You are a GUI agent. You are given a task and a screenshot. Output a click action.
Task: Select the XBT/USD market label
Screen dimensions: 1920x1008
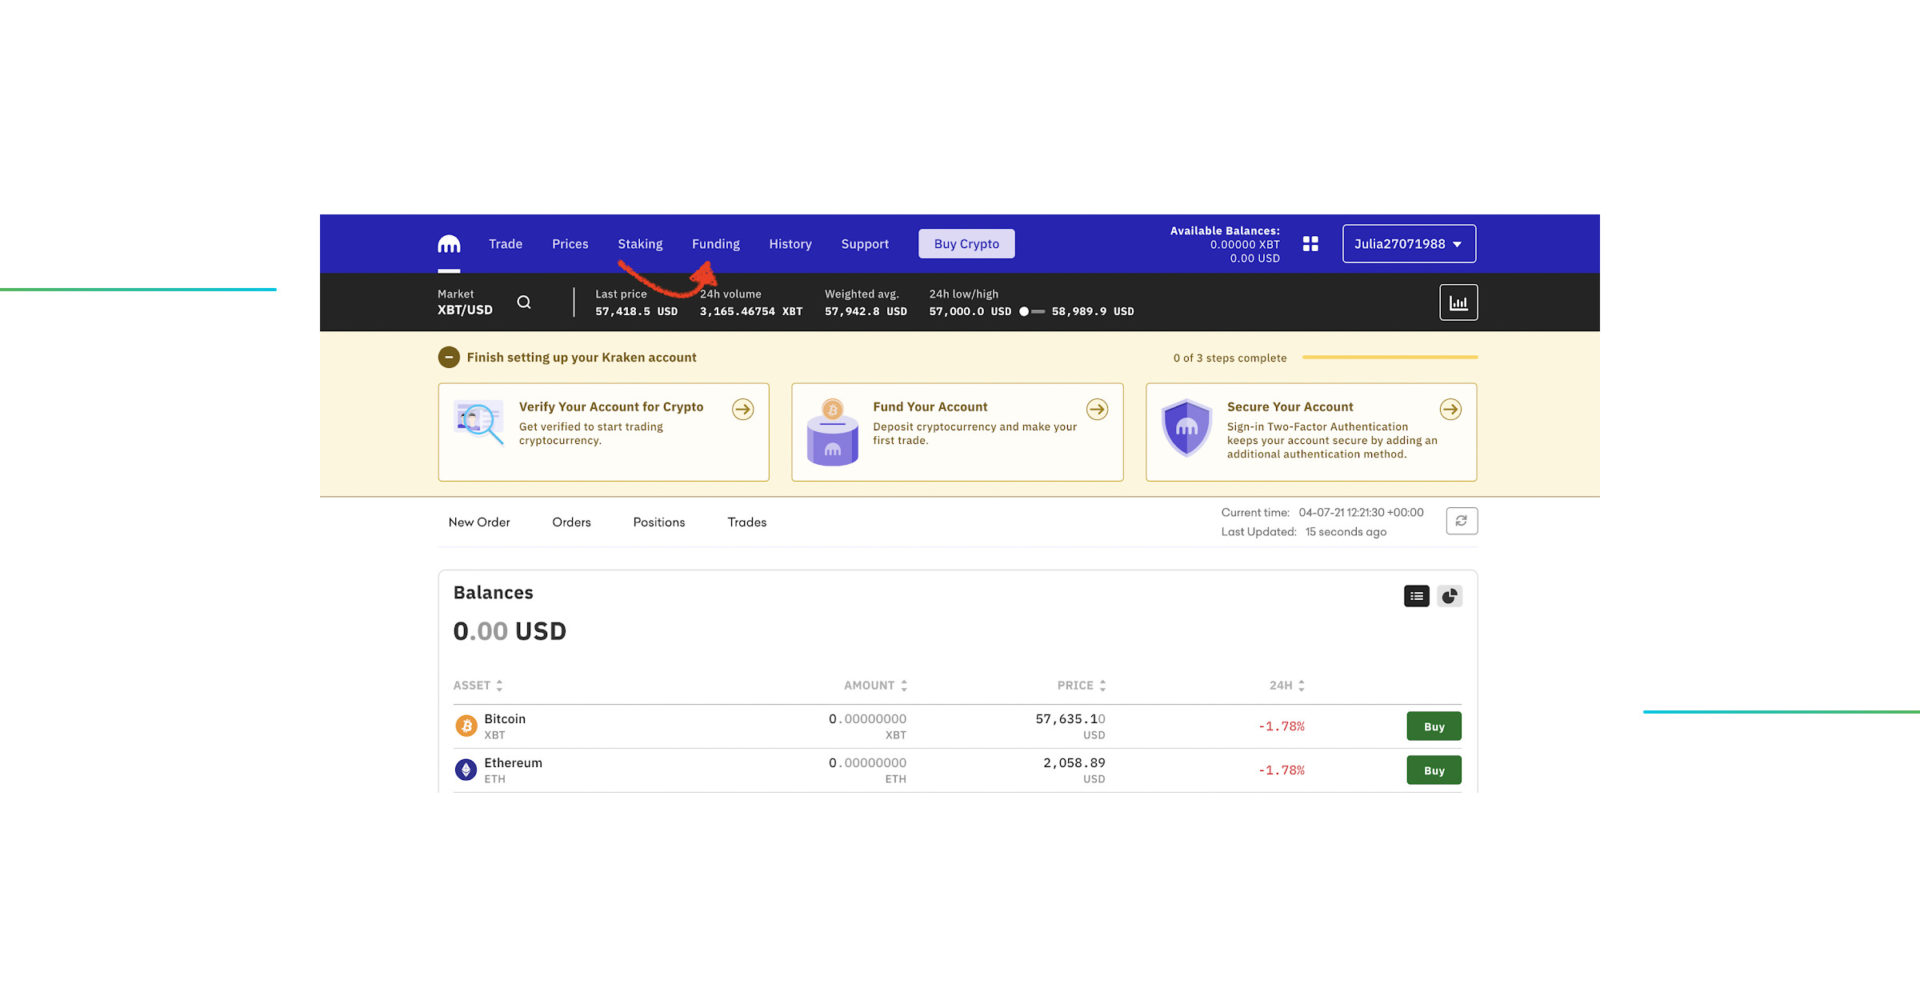pos(463,309)
